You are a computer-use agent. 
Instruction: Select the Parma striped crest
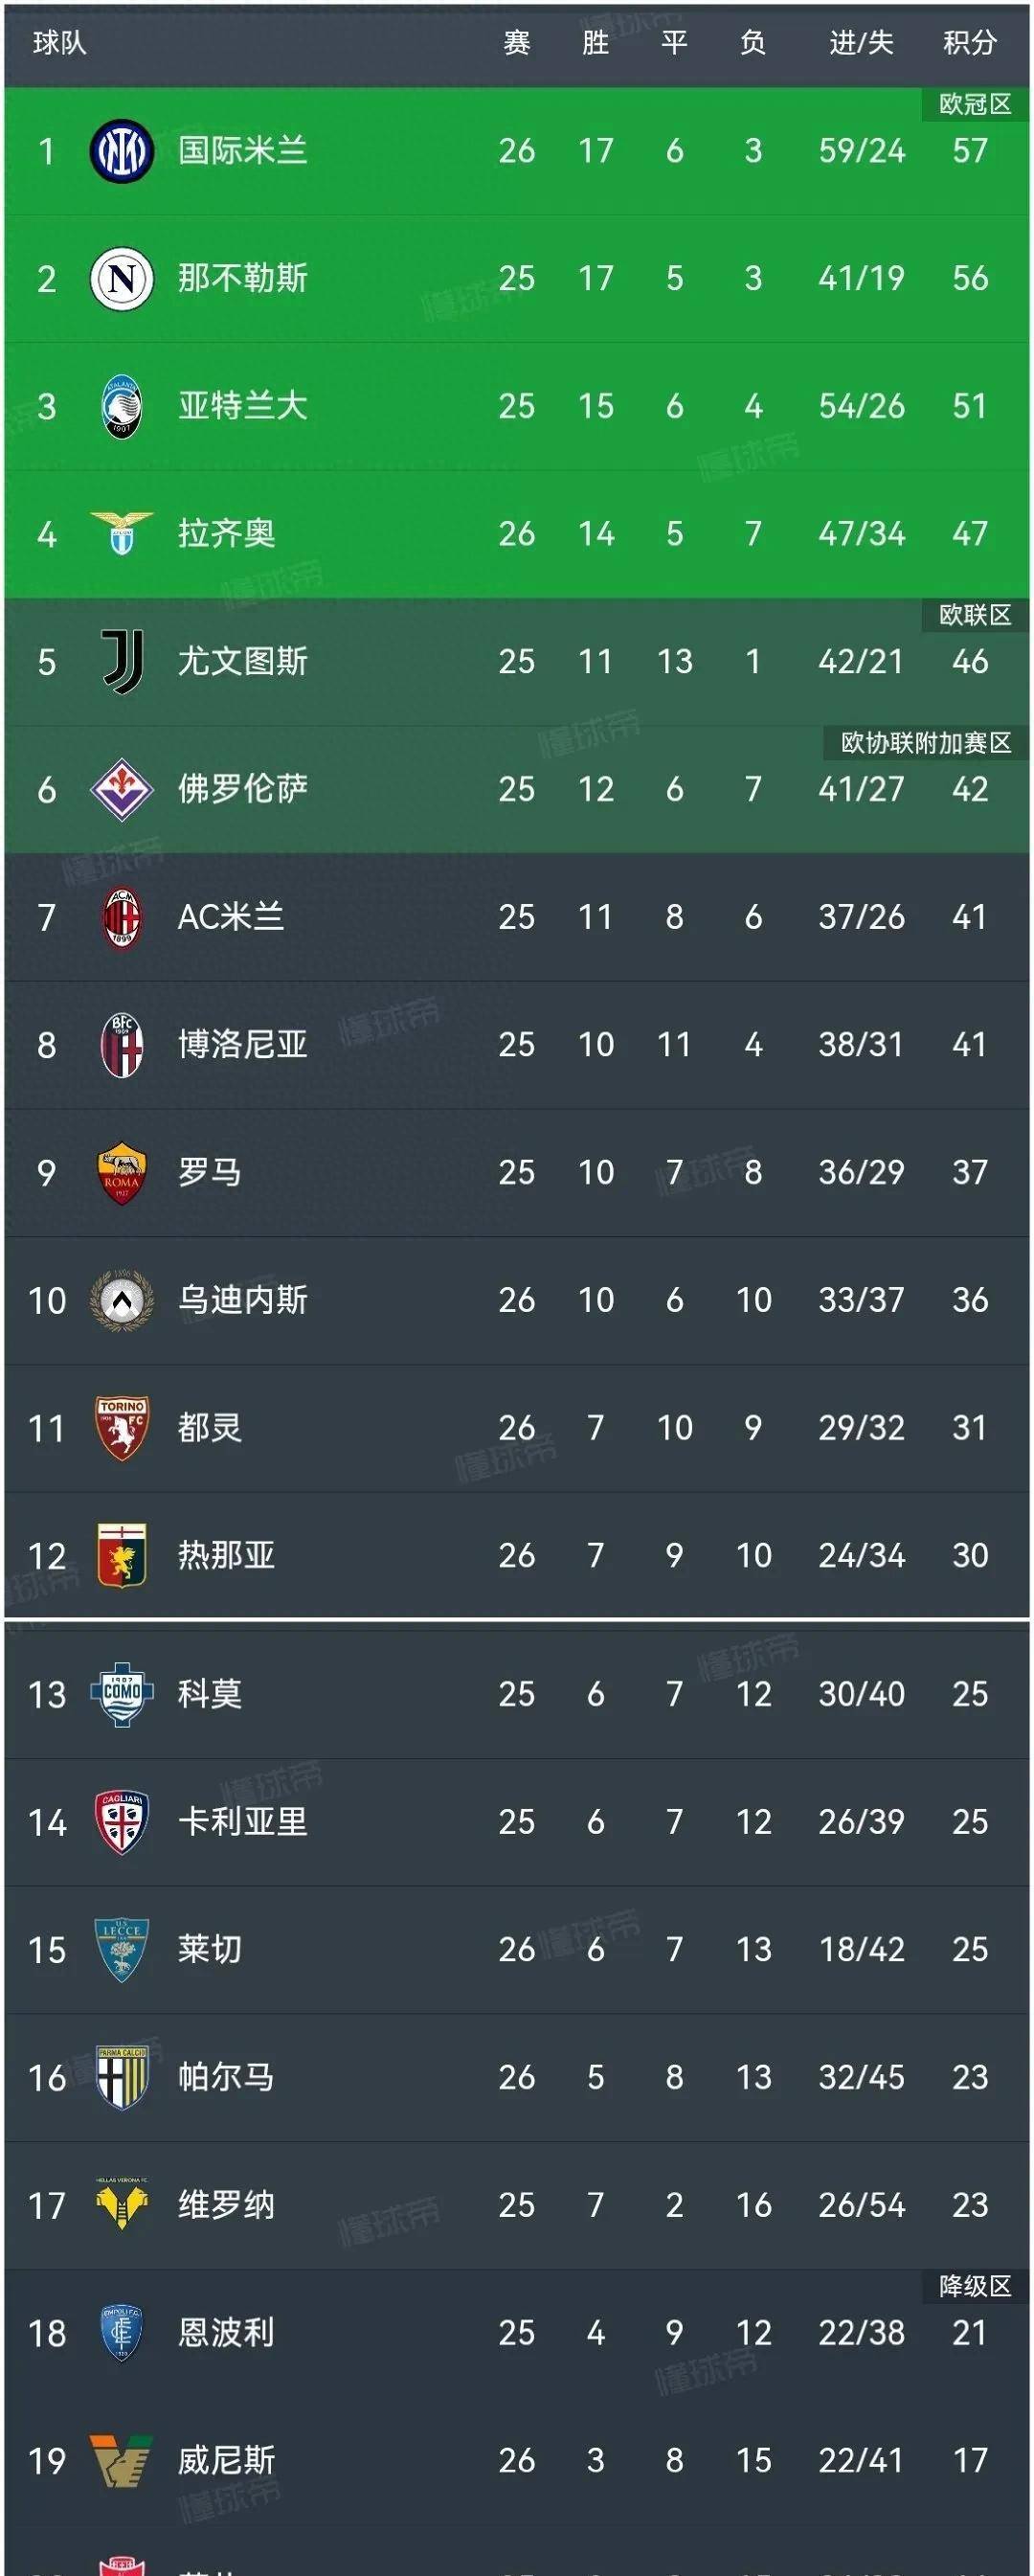[x=122, y=2078]
